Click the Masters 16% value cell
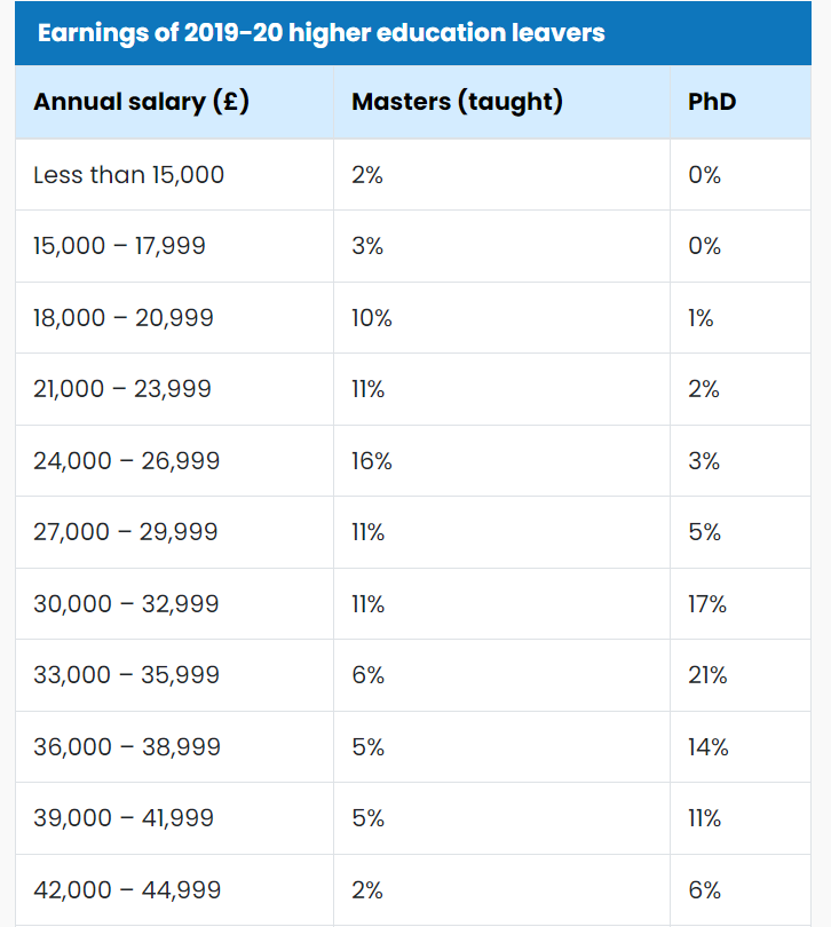The width and height of the screenshot is (832, 928). (502, 461)
